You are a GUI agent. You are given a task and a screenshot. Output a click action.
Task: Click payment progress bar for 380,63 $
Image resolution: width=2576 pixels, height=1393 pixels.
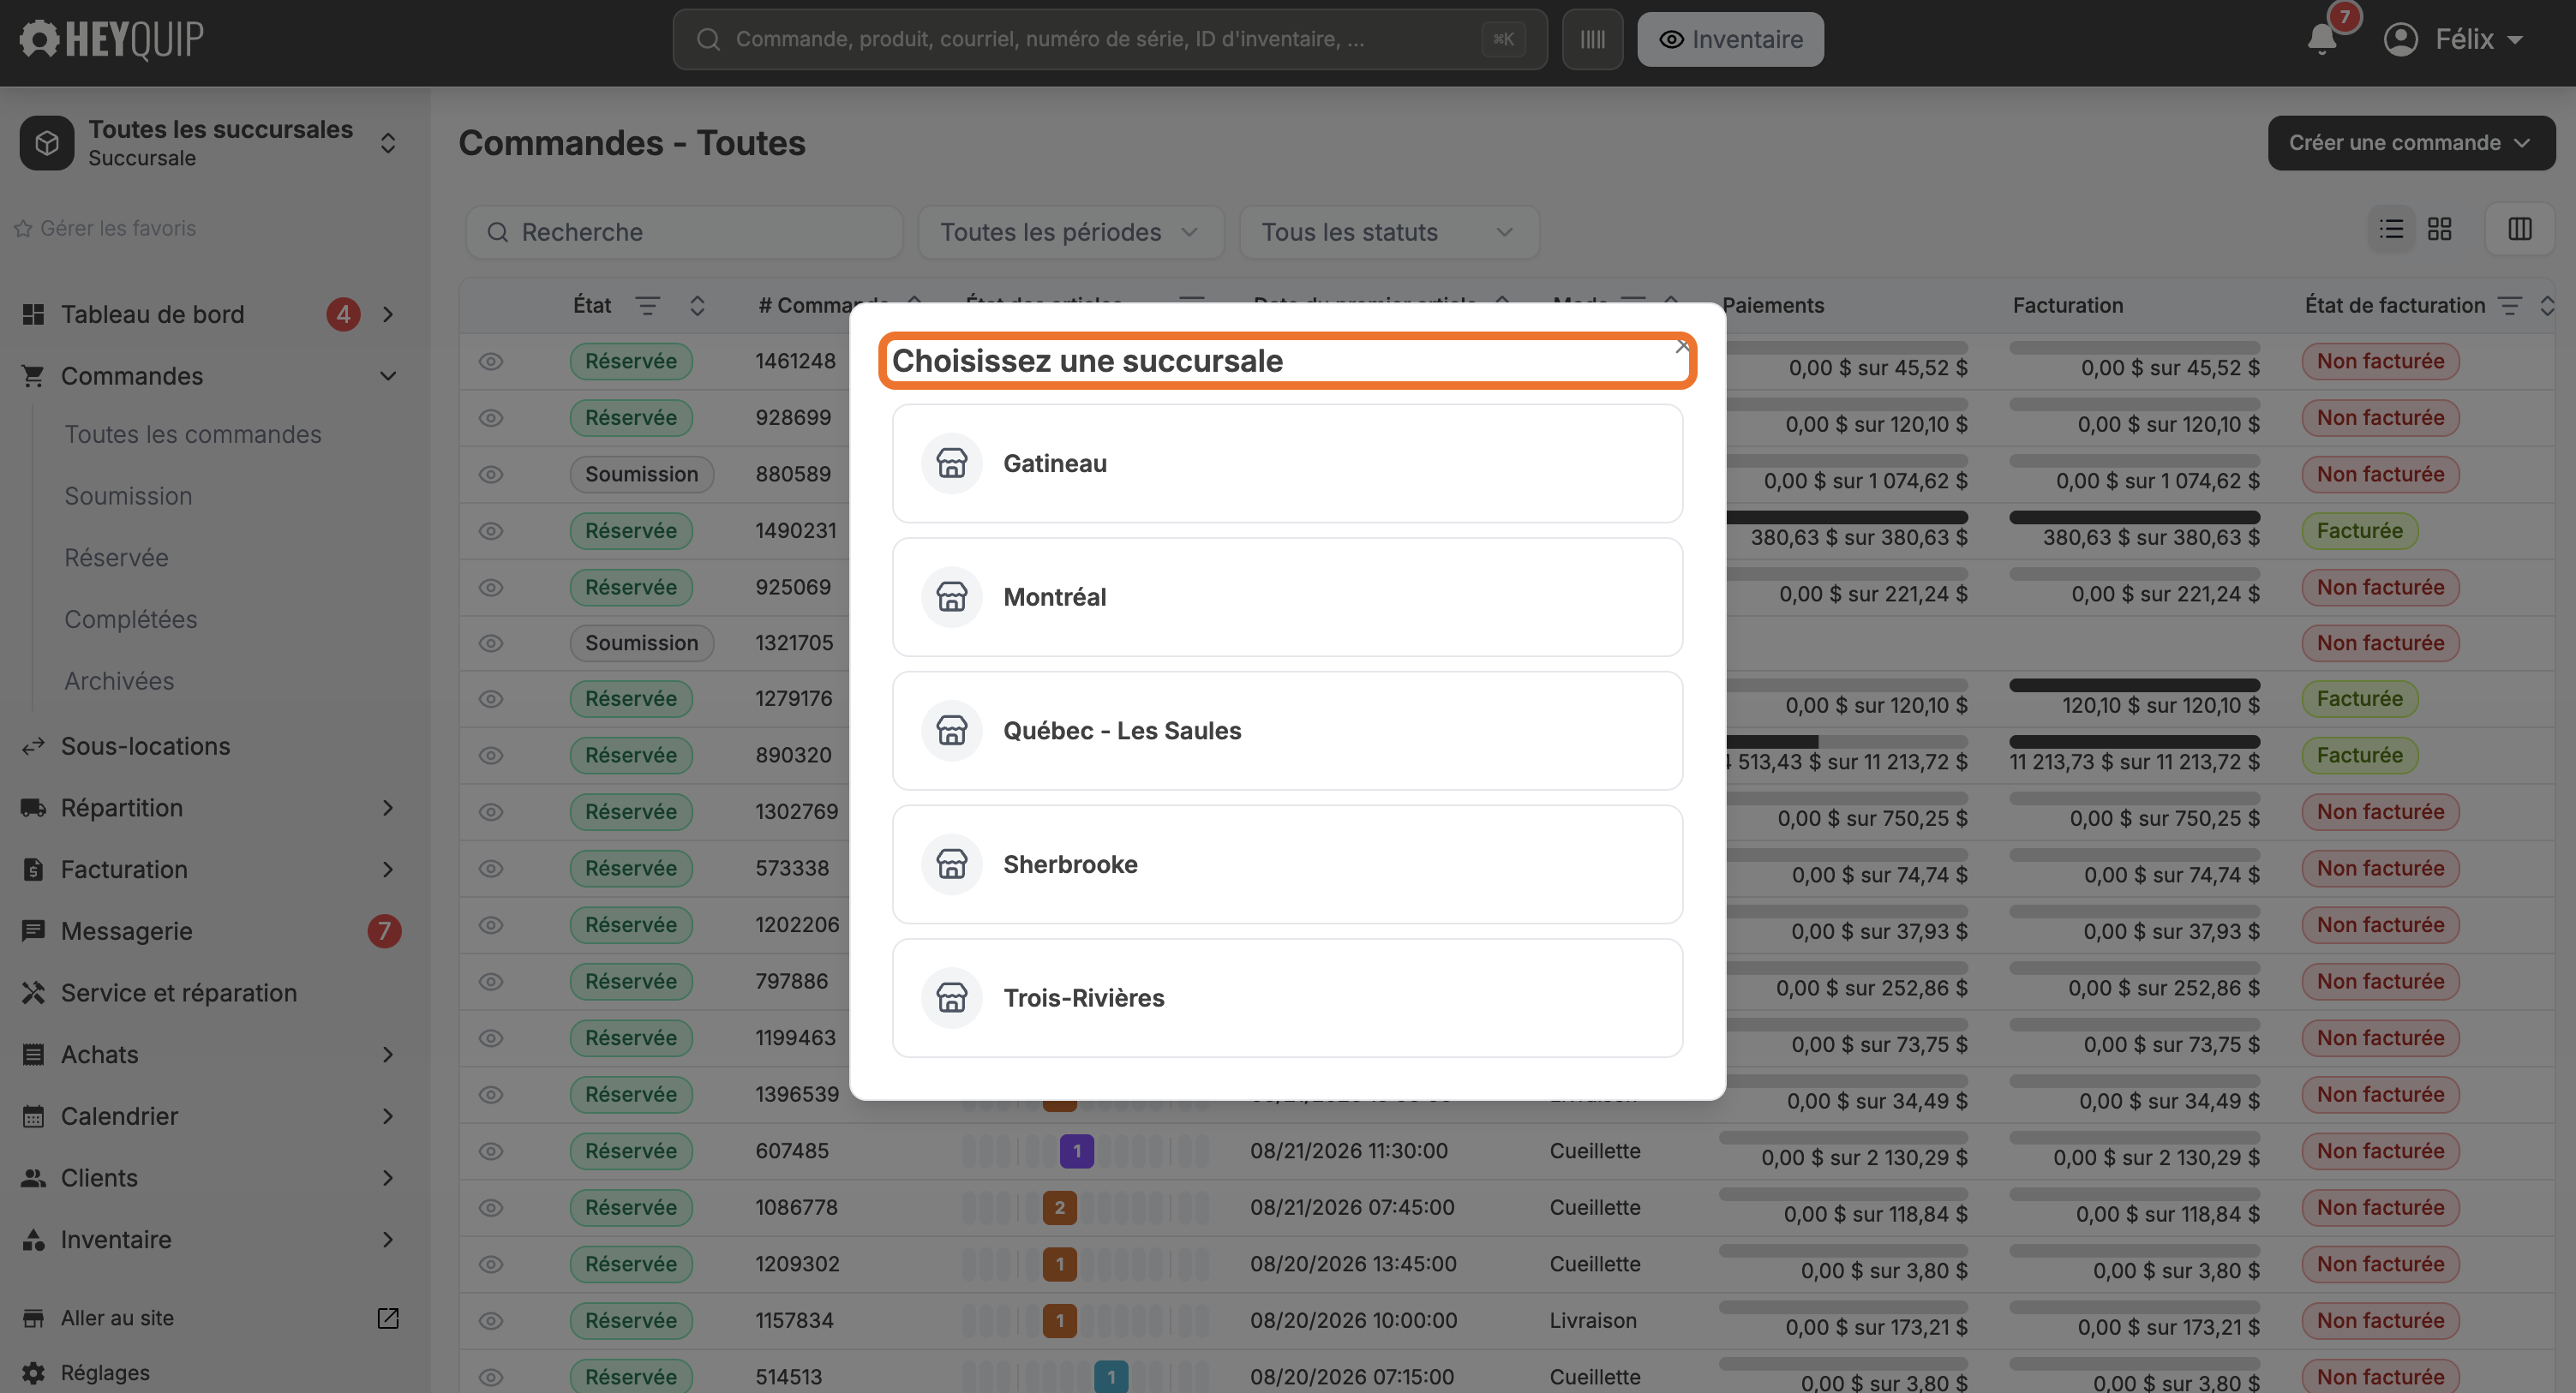click(1845, 518)
